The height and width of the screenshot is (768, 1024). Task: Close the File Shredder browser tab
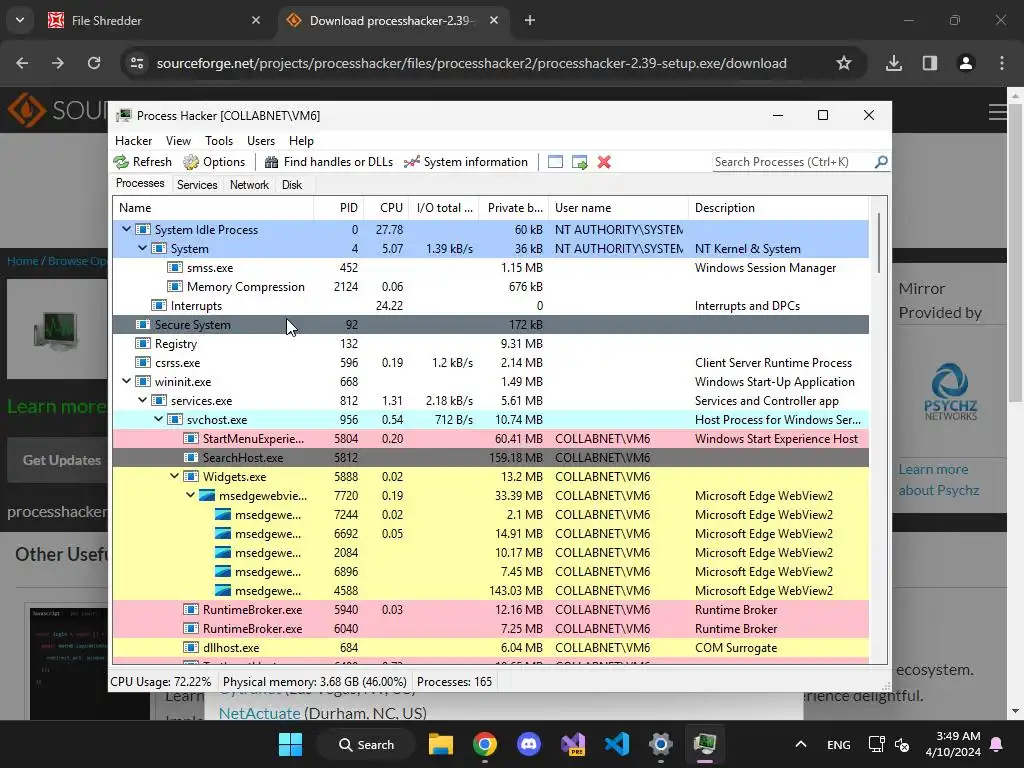point(255,20)
